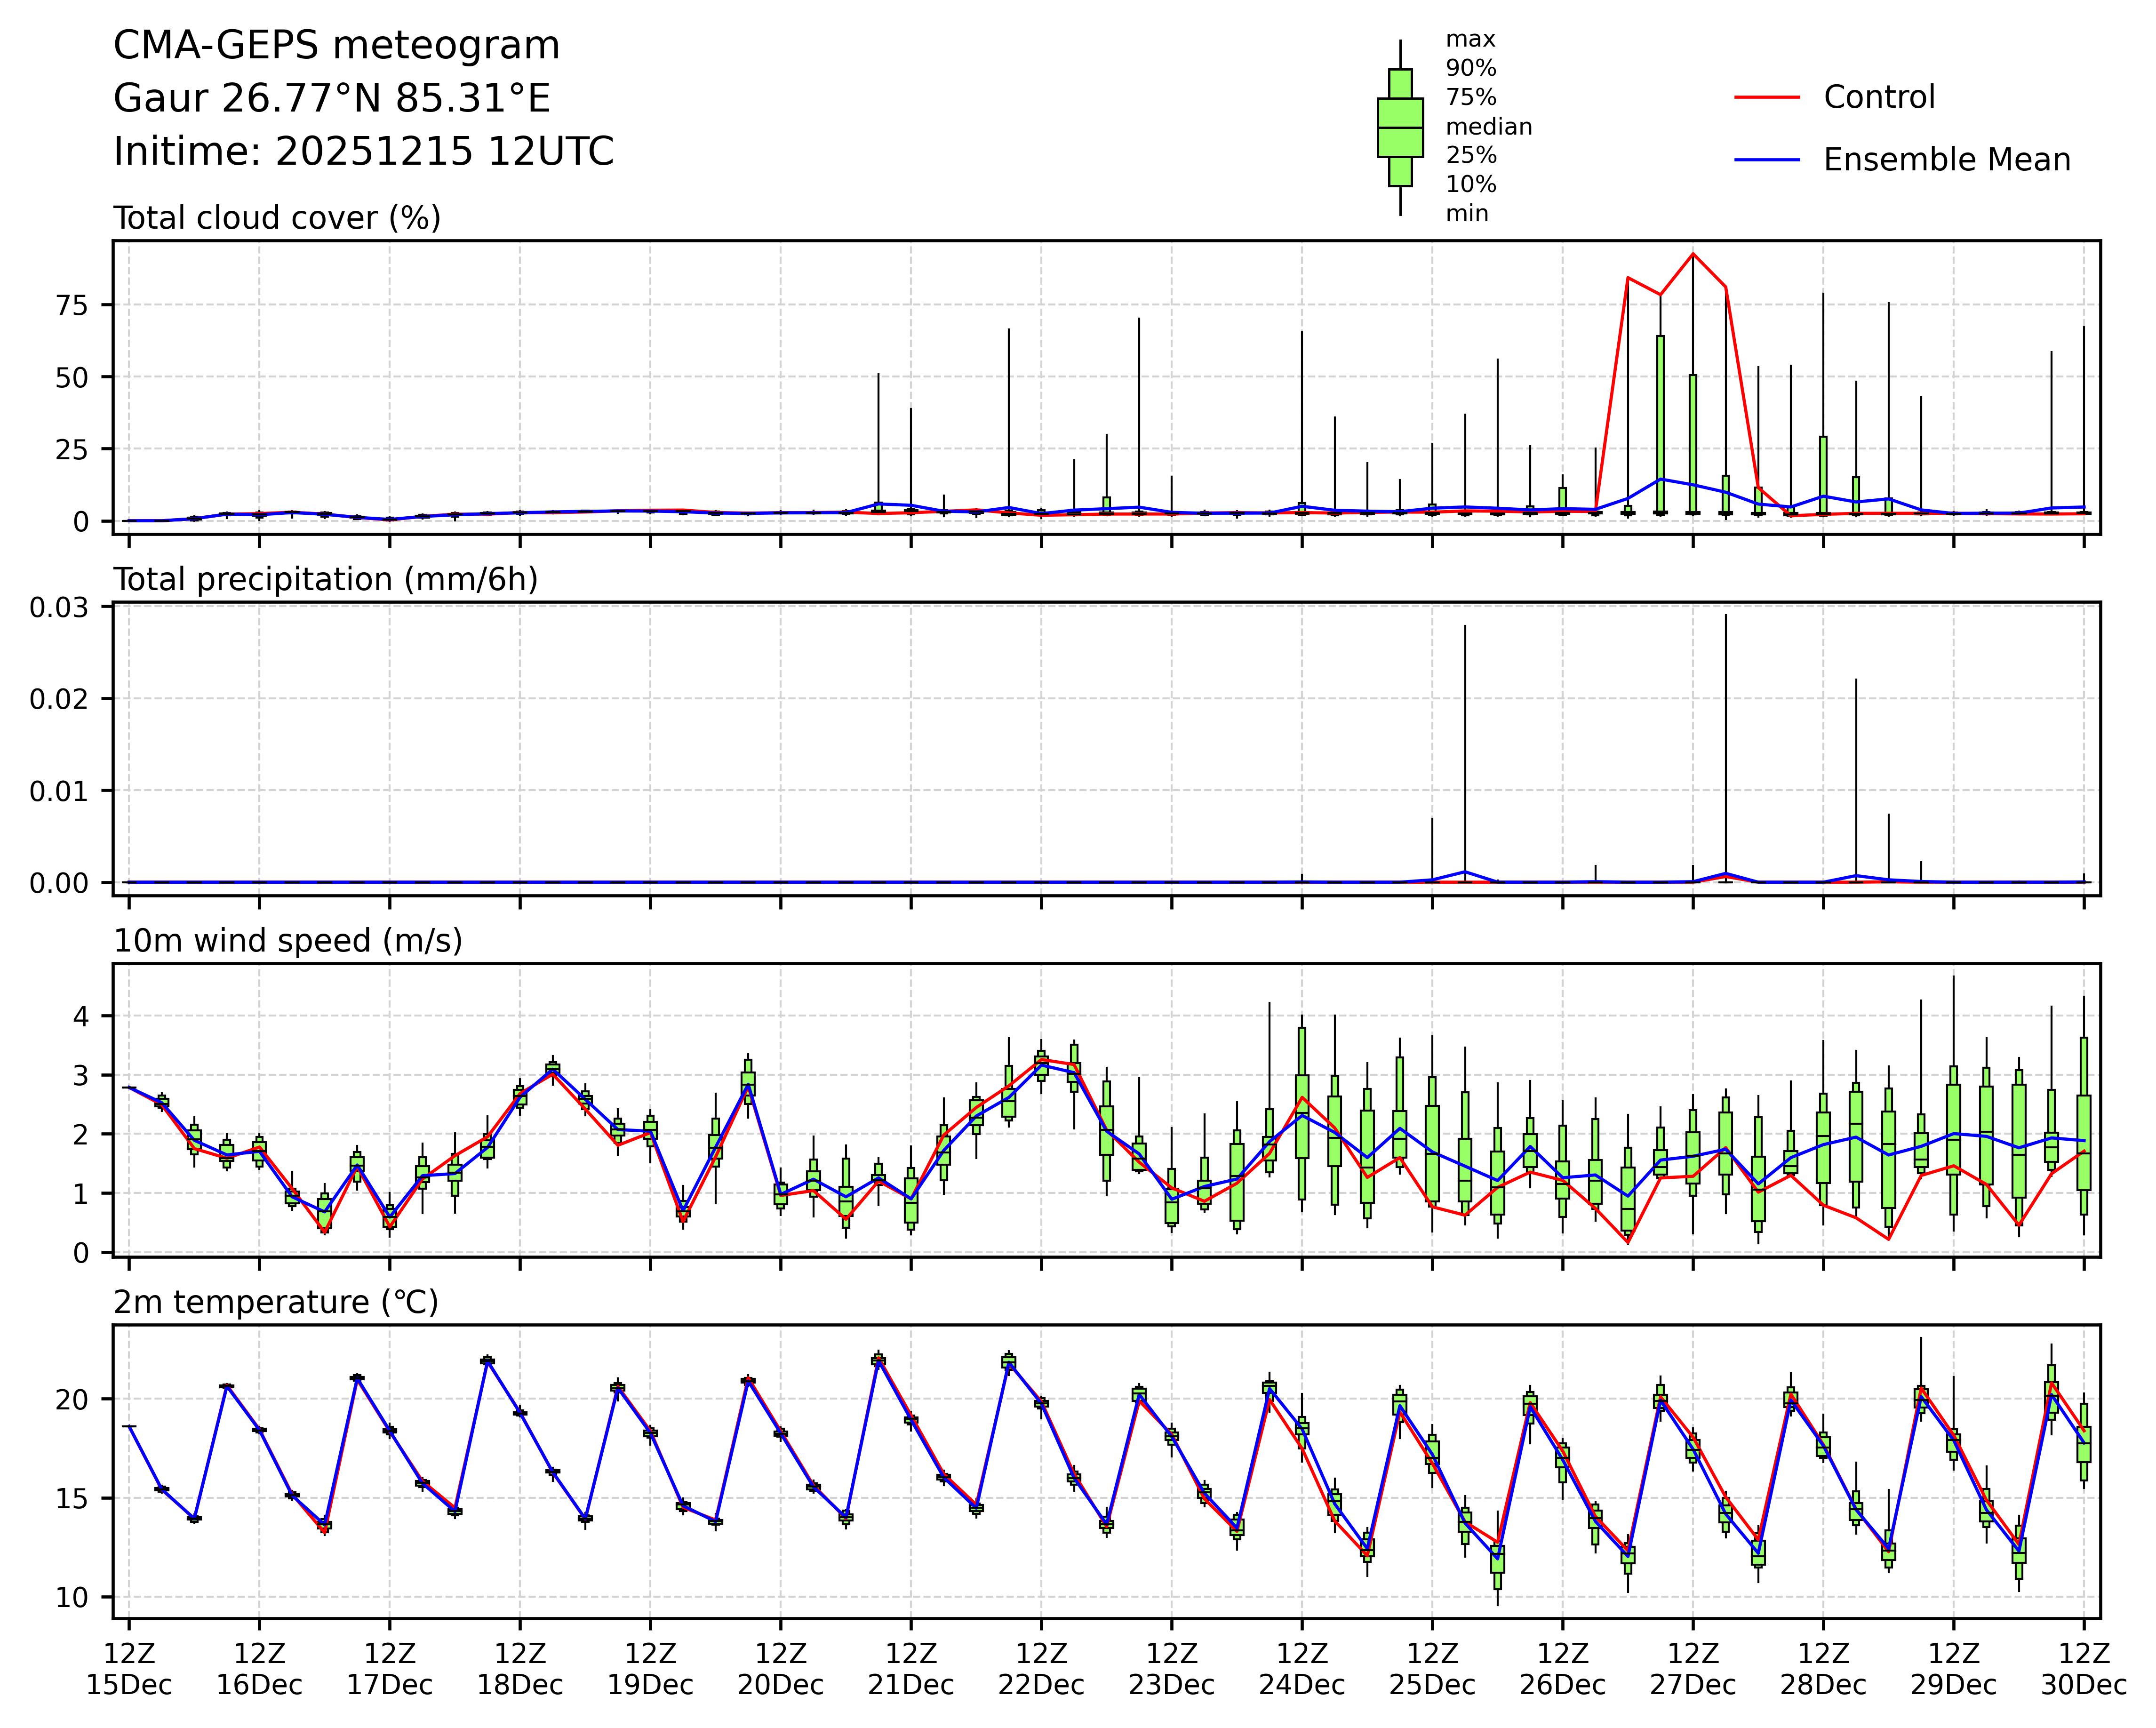Click the red control cloud cover peak
This screenshot has width=2156, height=1728.
(x=1692, y=254)
